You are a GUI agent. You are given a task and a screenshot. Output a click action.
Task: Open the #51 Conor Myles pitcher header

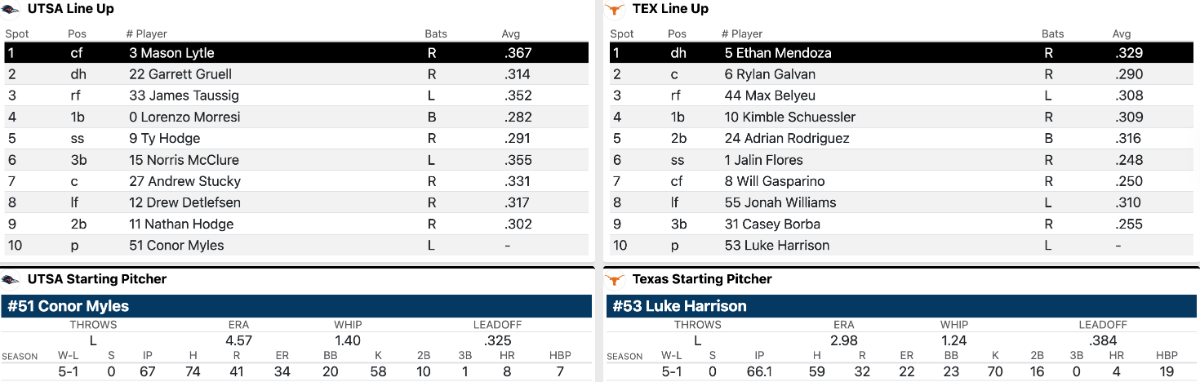(x=297, y=307)
